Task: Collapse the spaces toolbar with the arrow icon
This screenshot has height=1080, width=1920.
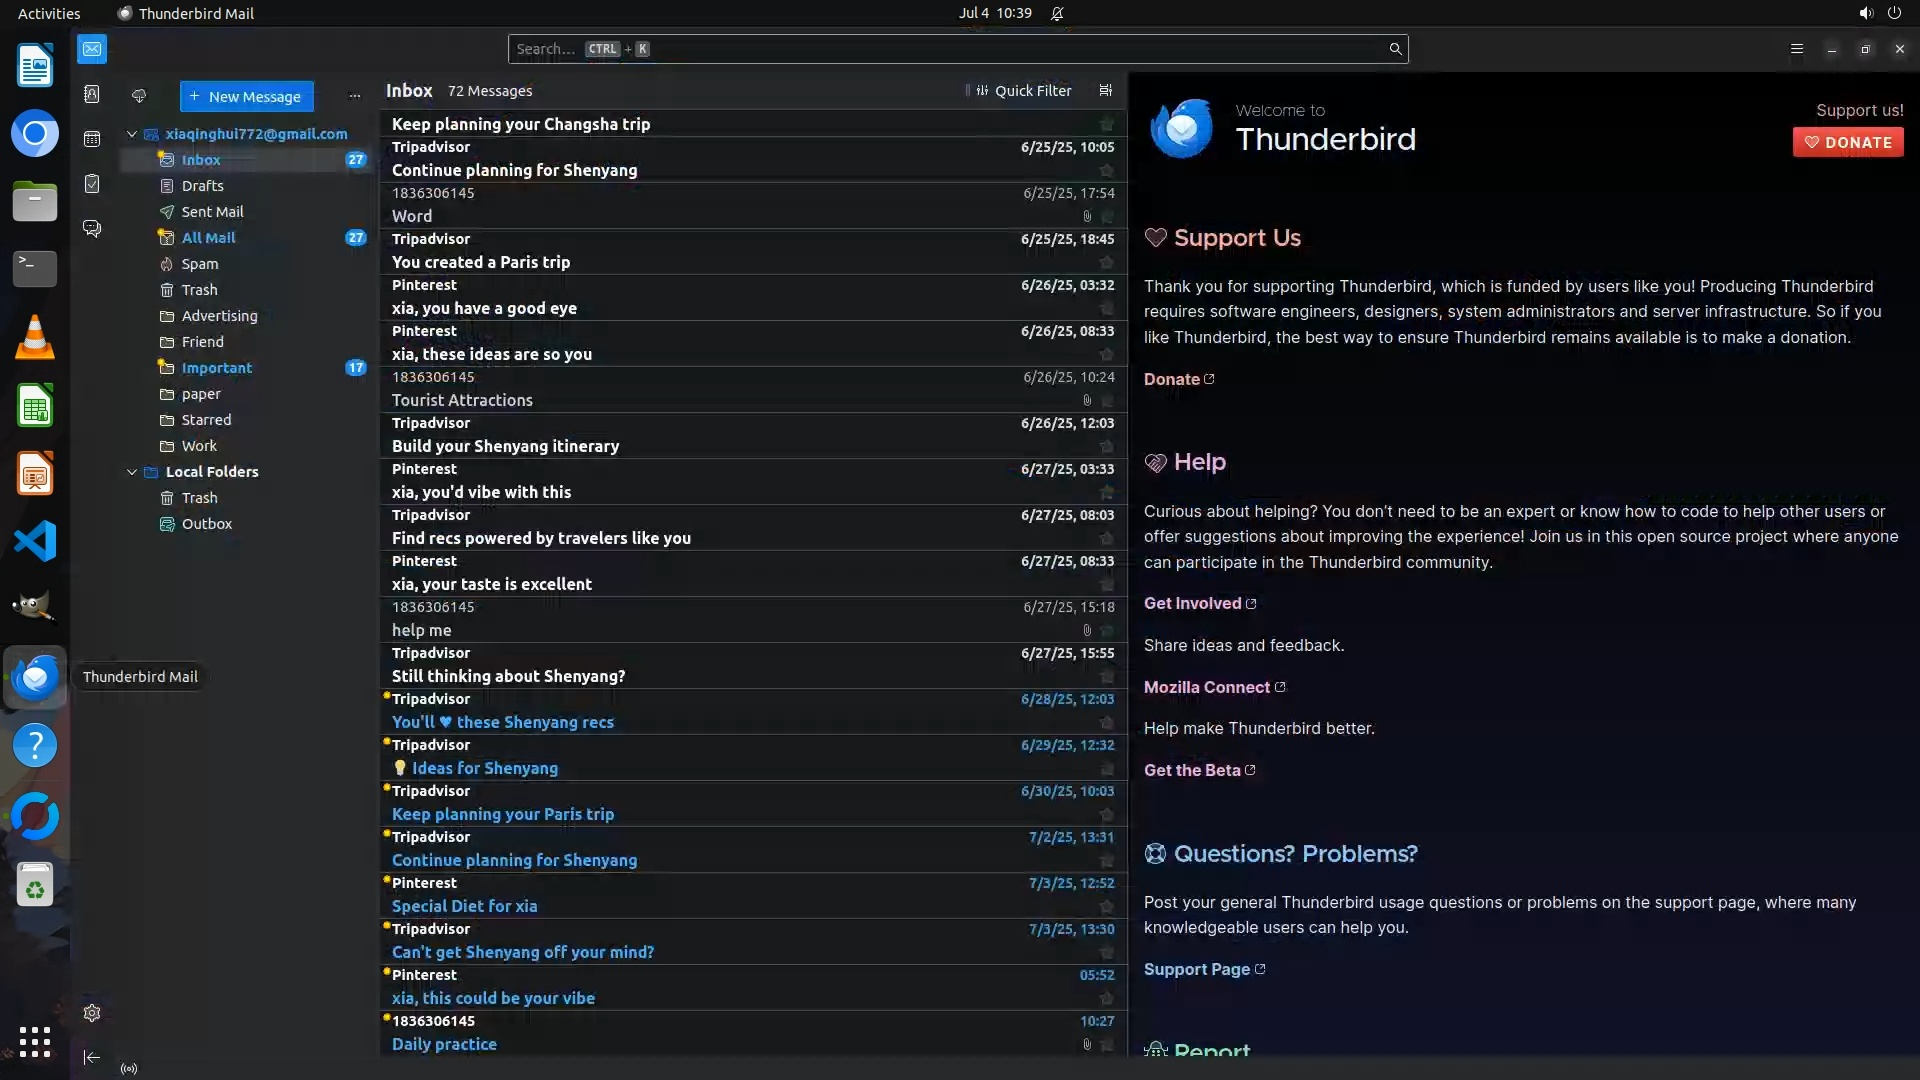Action: (92, 1057)
